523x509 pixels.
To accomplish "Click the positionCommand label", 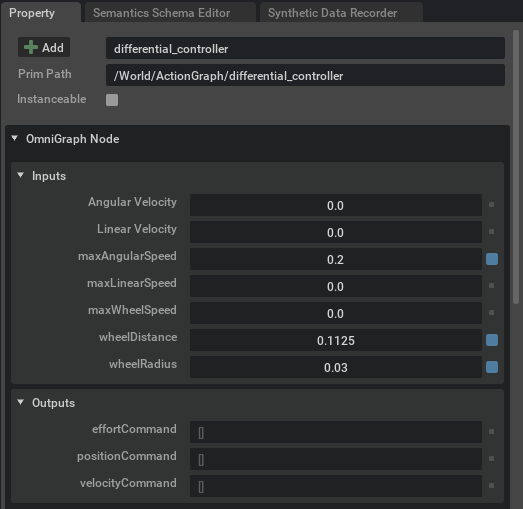I will (x=127, y=456).
